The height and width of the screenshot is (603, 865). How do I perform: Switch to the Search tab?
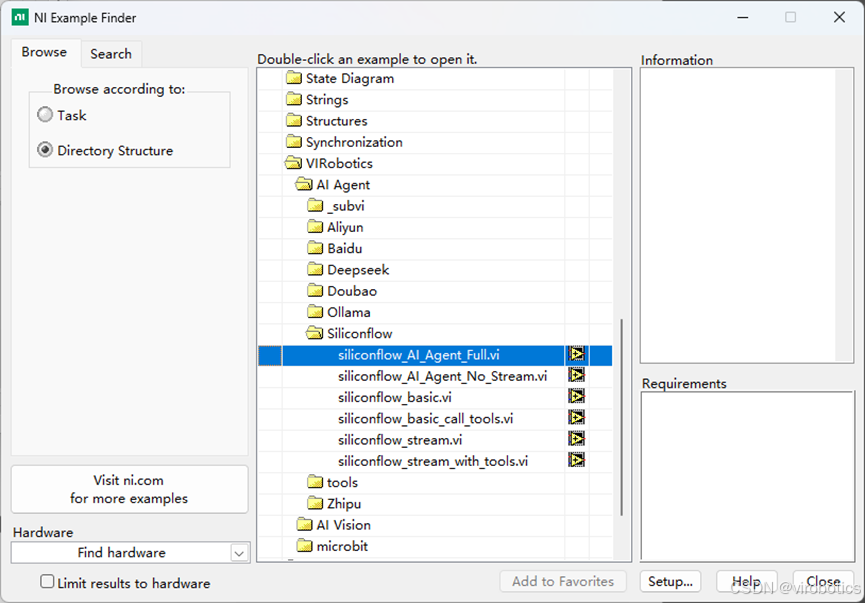click(x=111, y=54)
